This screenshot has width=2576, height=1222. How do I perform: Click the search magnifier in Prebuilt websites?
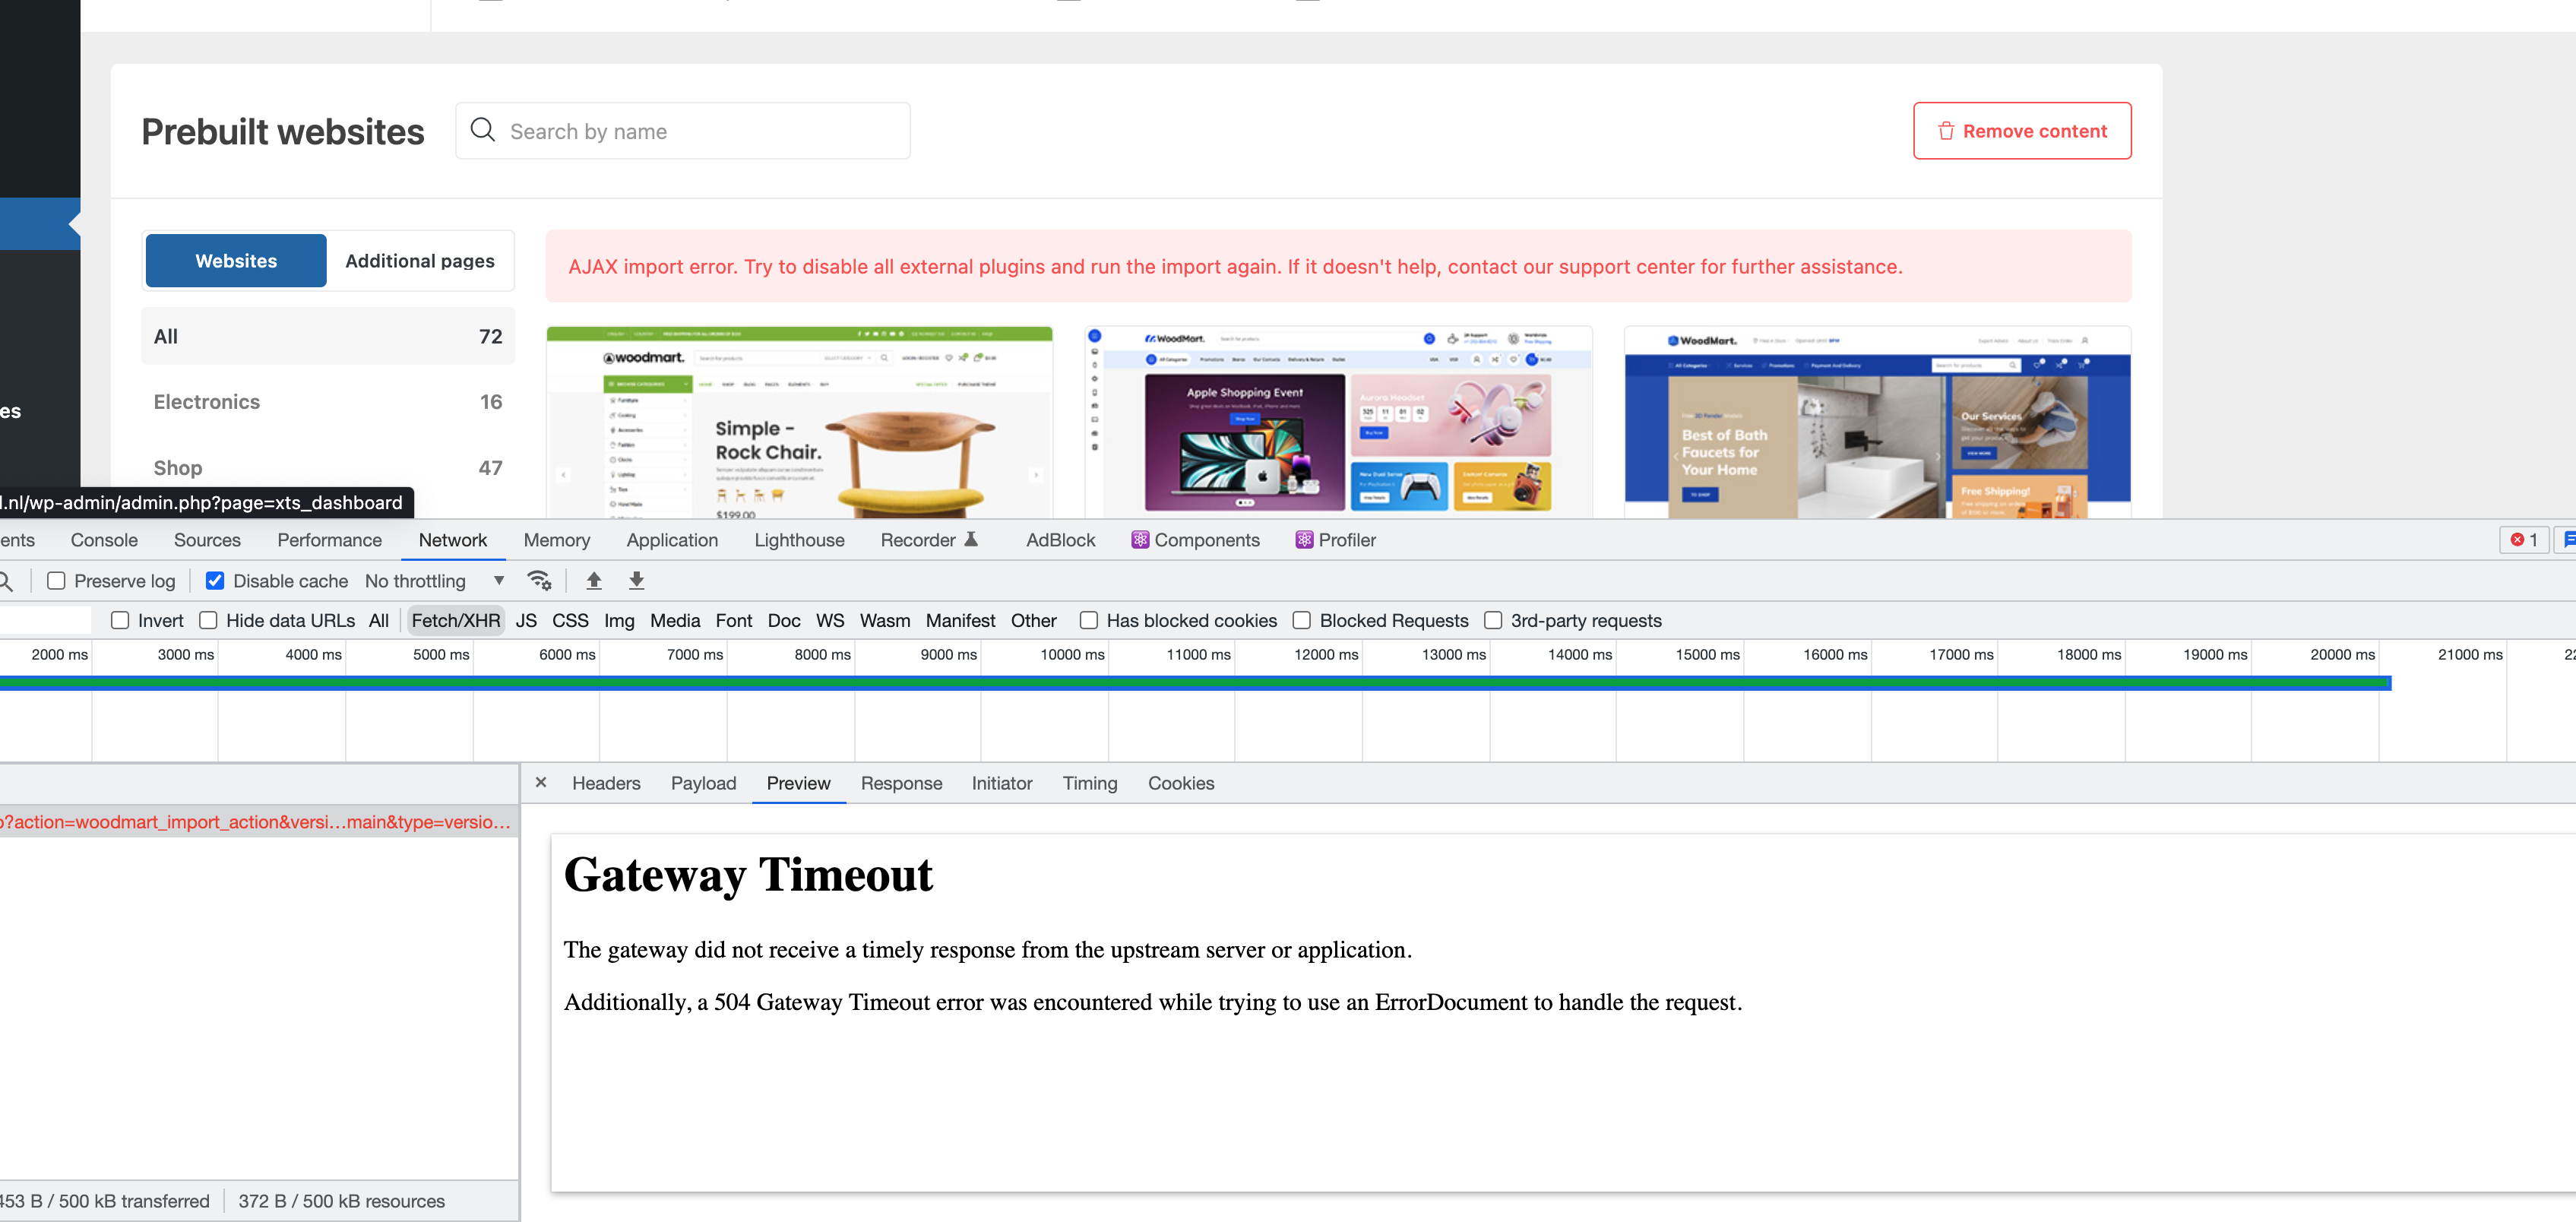(483, 130)
